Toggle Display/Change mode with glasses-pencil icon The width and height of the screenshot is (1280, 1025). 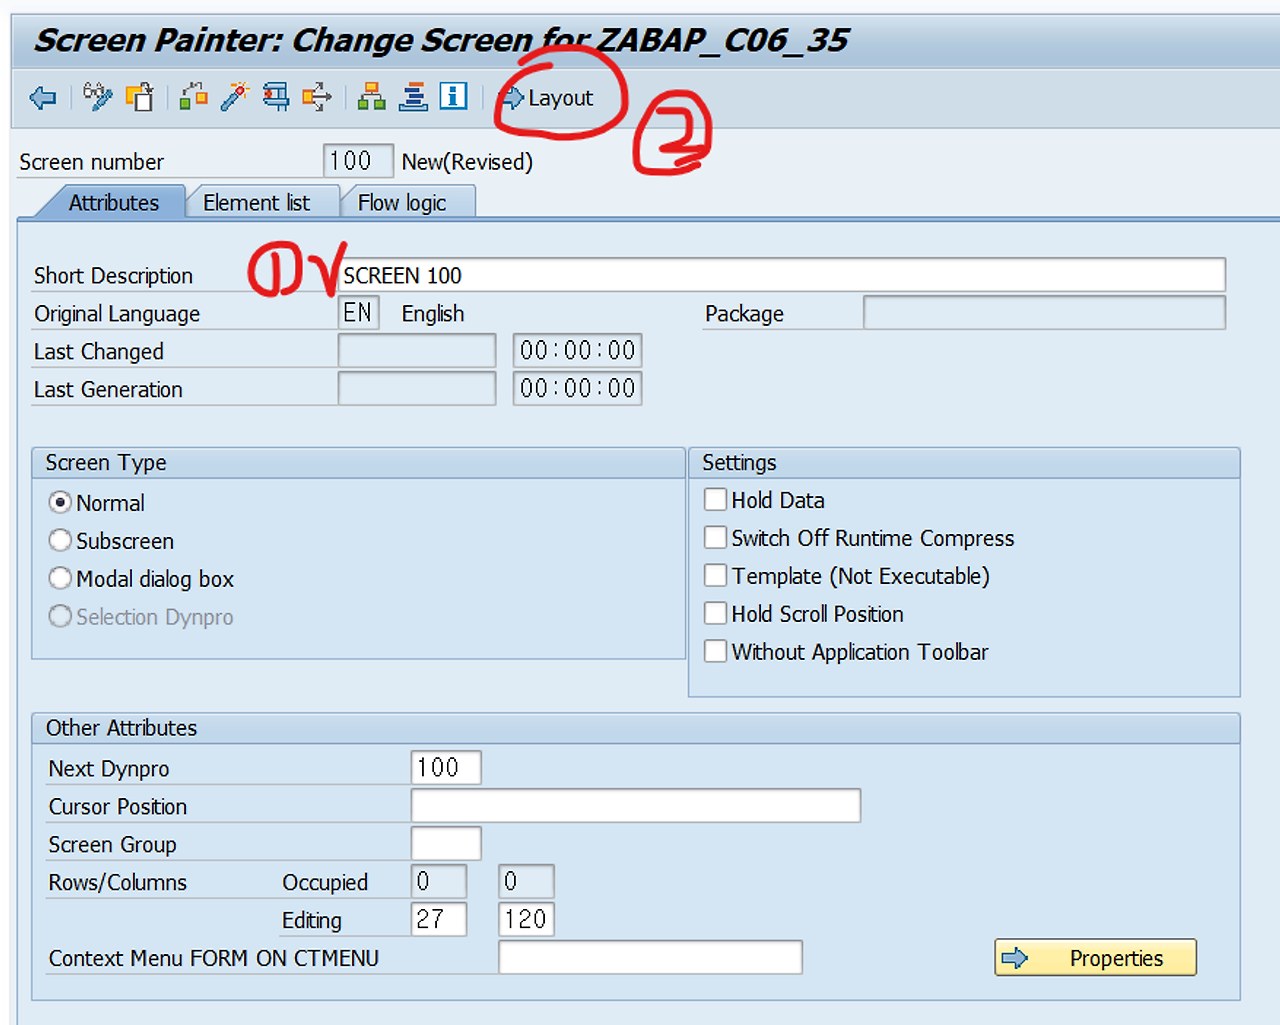pos(97,97)
